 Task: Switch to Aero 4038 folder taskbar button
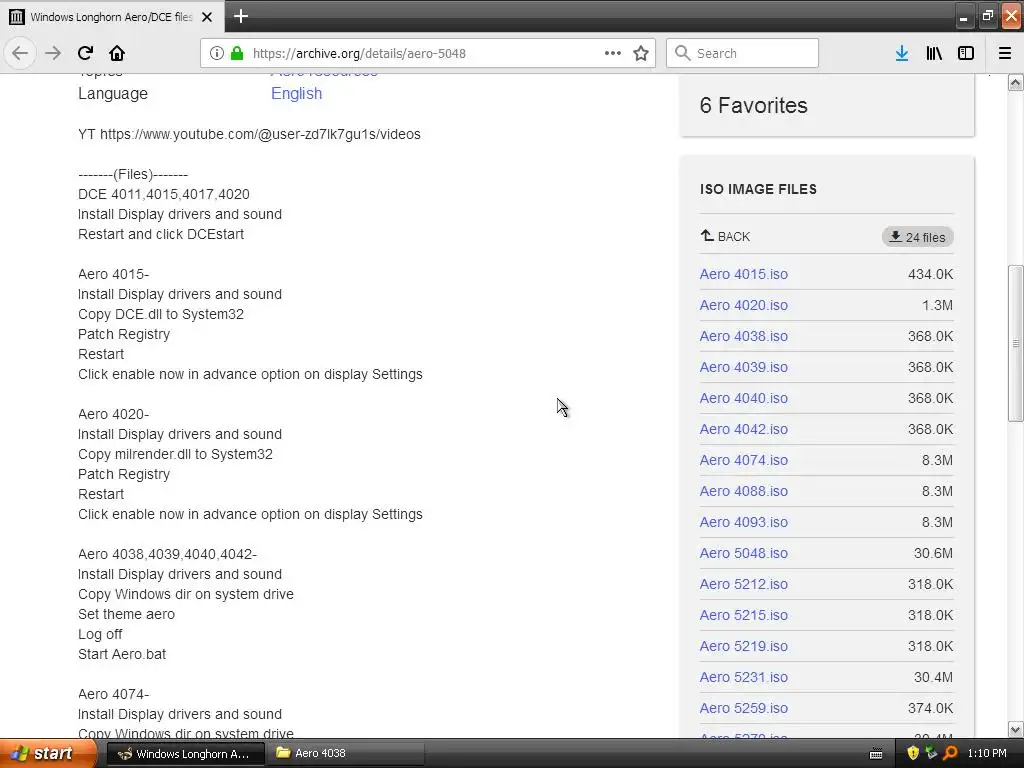tap(346, 754)
